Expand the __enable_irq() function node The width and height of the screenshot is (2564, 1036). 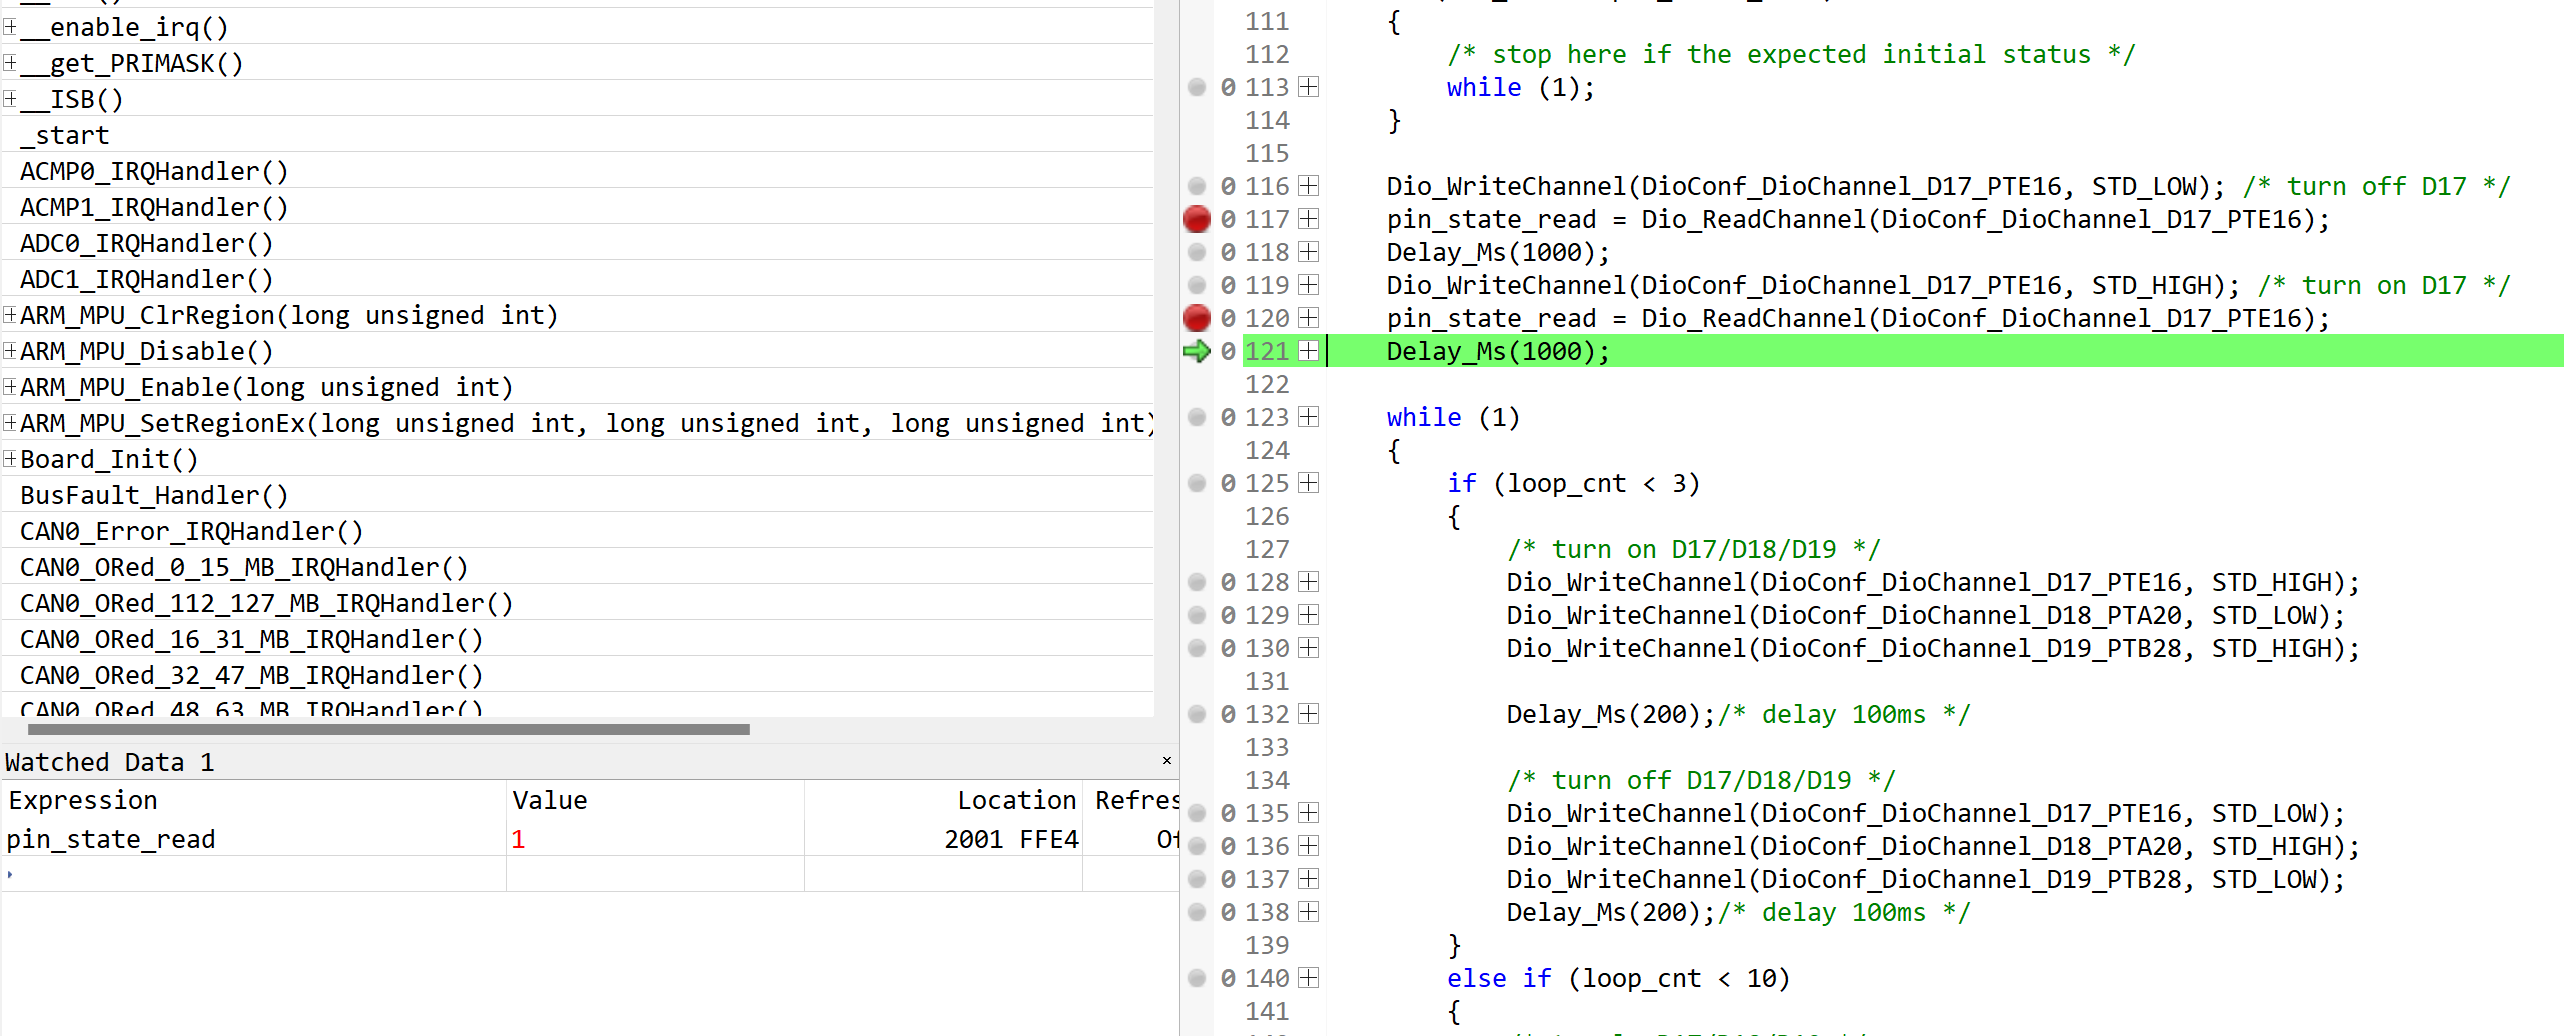[10, 27]
